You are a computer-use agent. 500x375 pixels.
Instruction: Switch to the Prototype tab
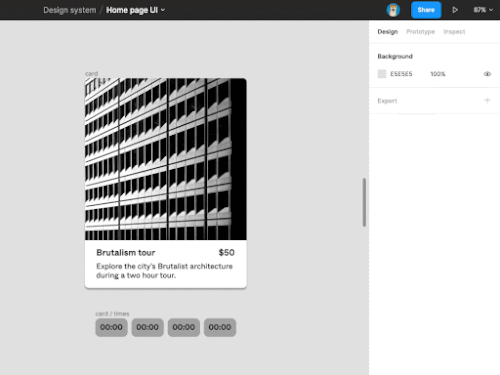(x=420, y=32)
